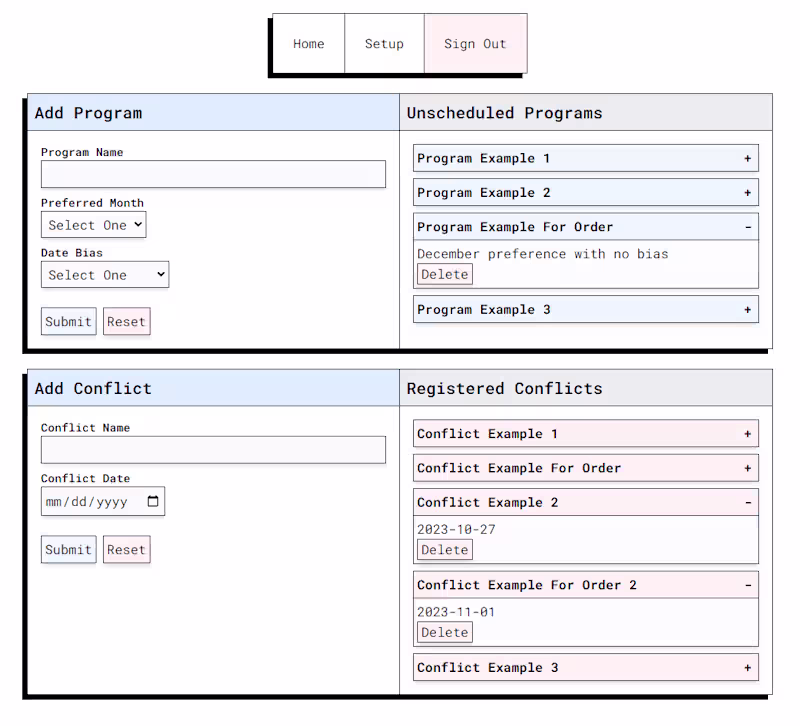This screenshot has height=726, width=800.
Task: Click the Add Conflict heading
Action: point(93,389)
